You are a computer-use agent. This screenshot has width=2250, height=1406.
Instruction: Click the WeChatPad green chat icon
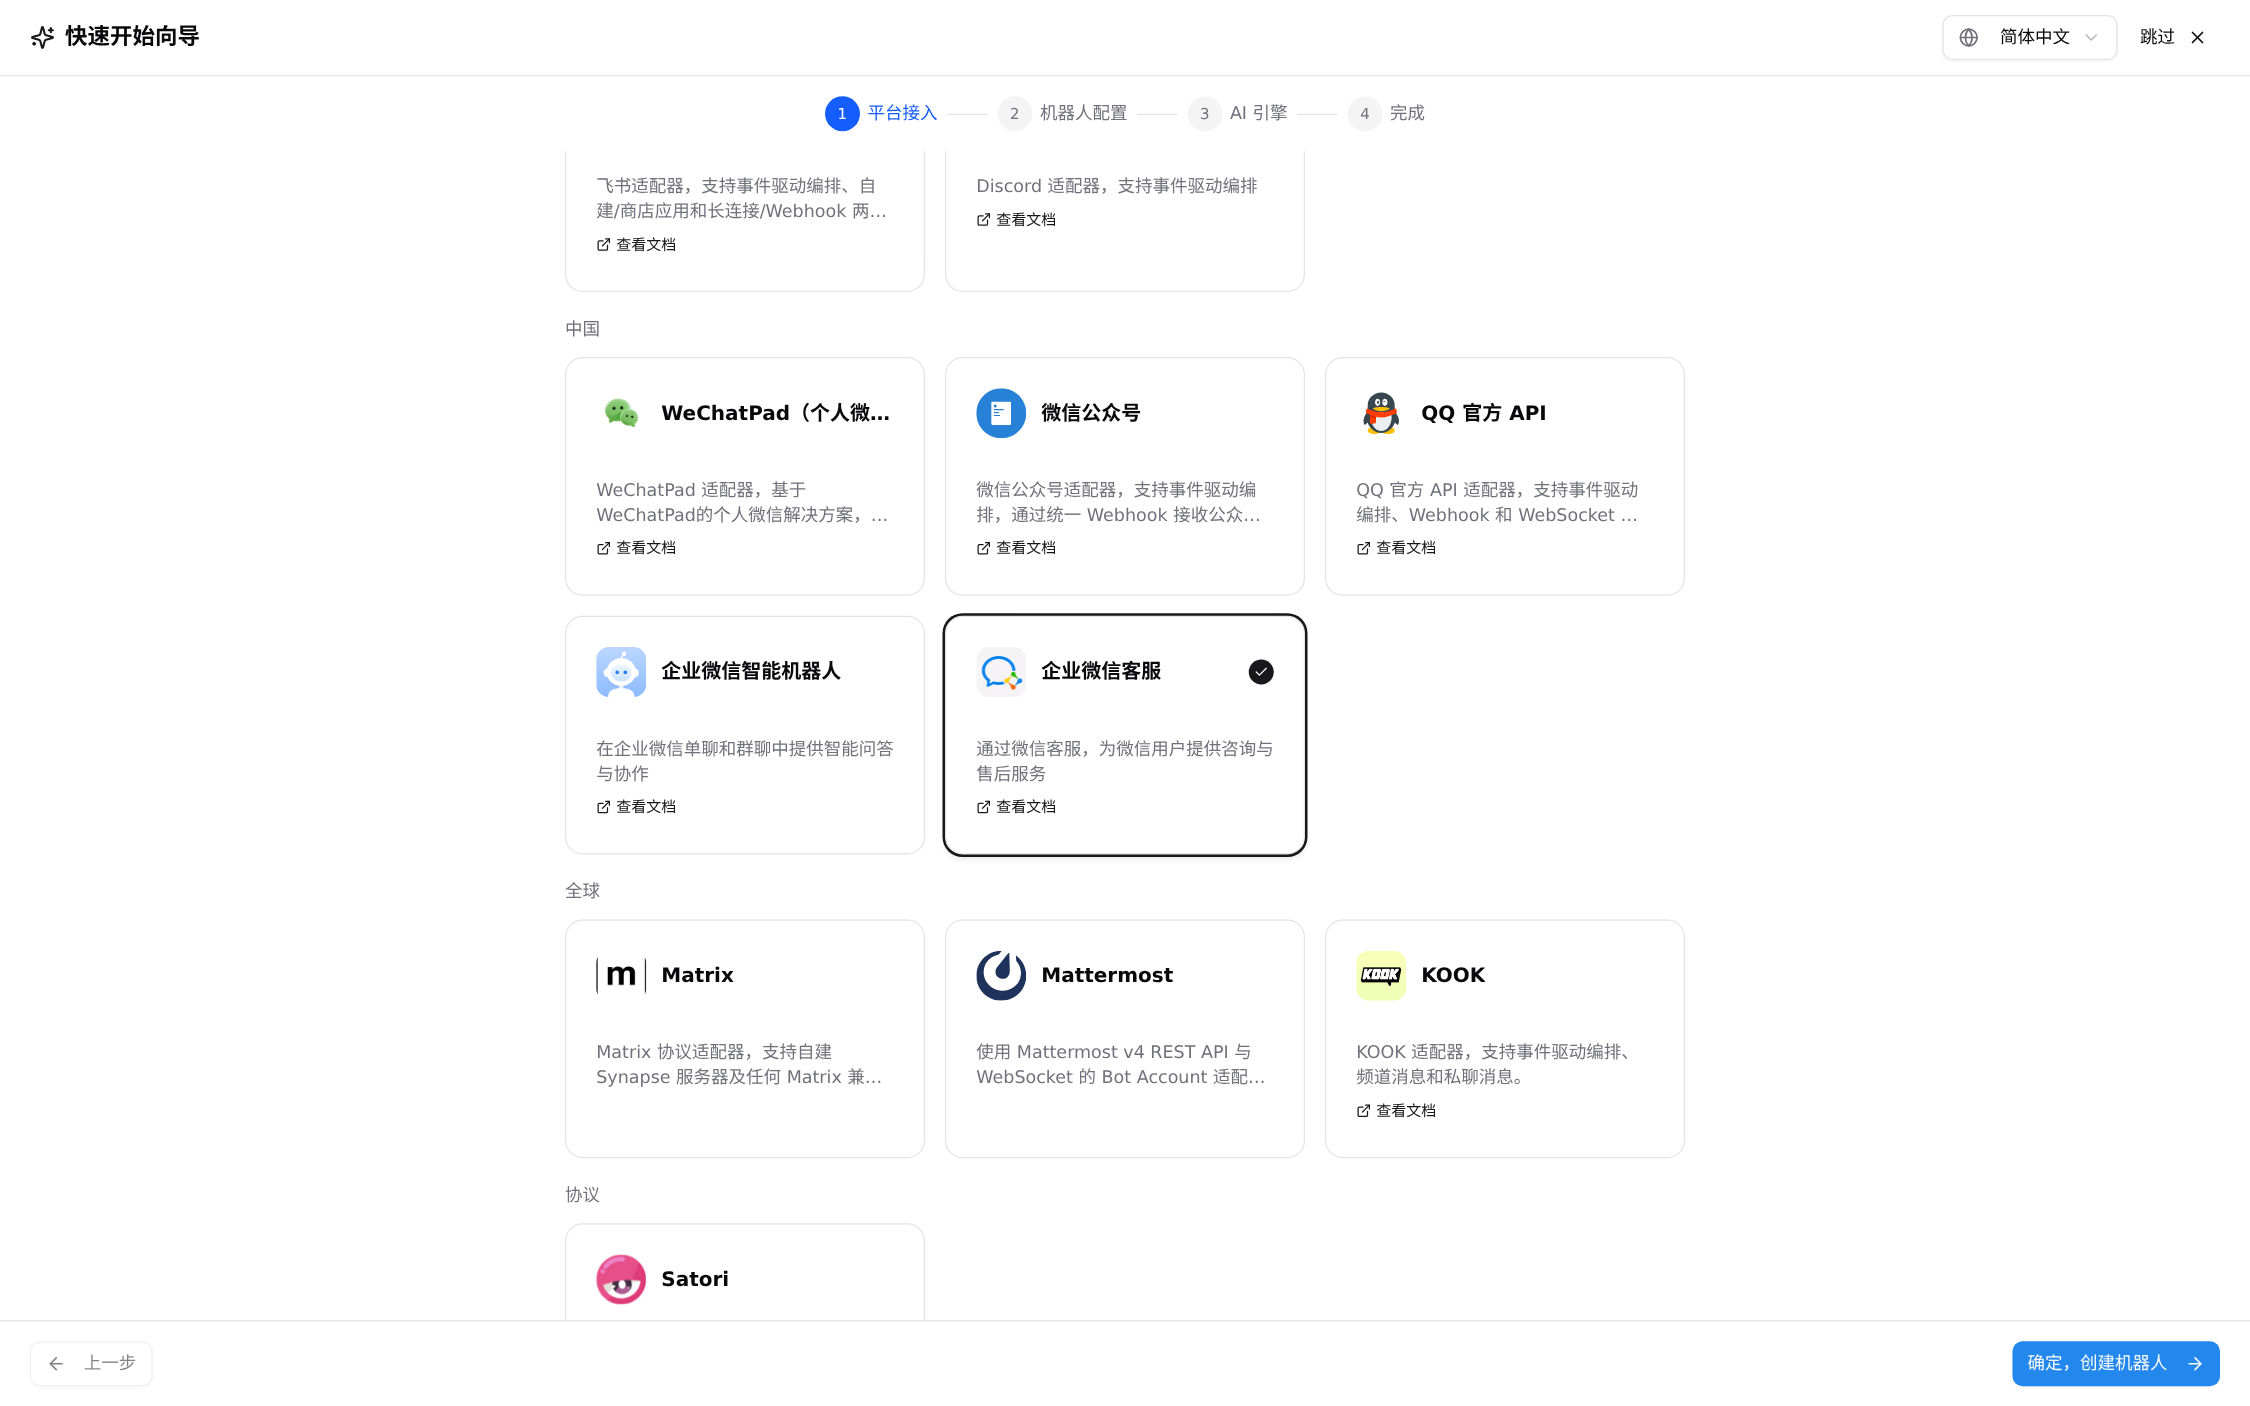click(621, 413)
